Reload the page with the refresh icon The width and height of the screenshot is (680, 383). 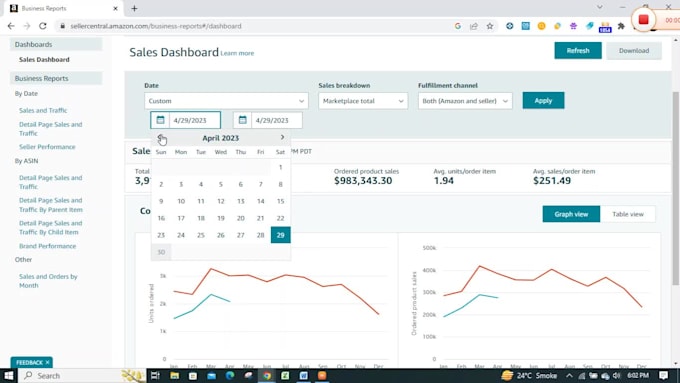[42, 26]
